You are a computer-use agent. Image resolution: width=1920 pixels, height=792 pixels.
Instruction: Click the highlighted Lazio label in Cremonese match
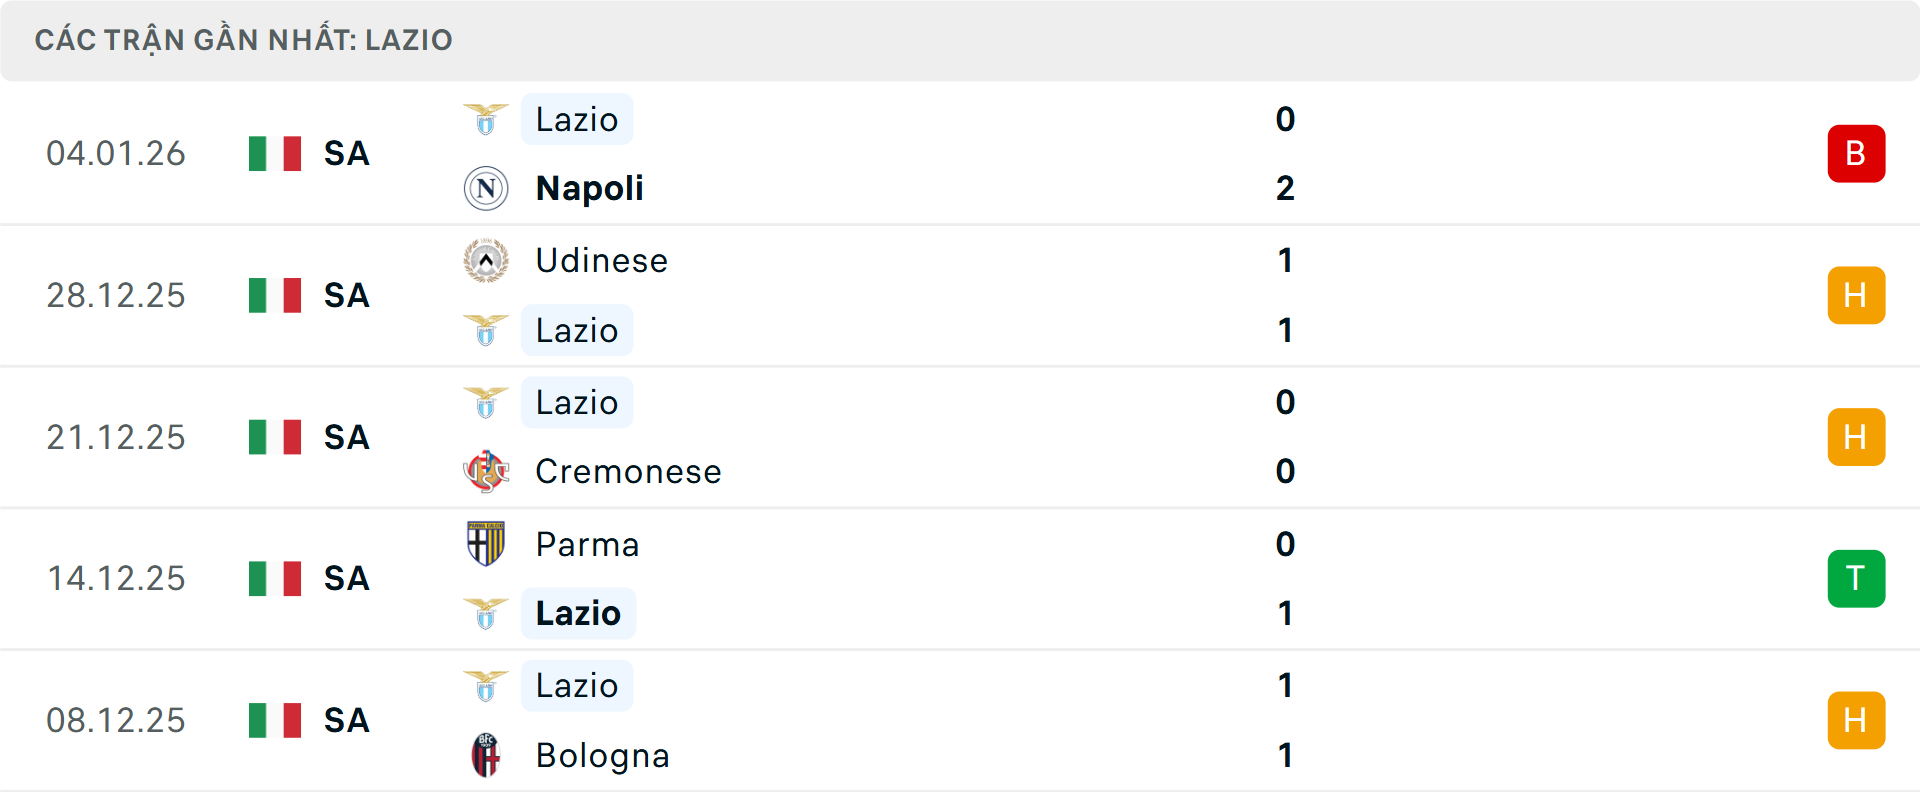576,402
